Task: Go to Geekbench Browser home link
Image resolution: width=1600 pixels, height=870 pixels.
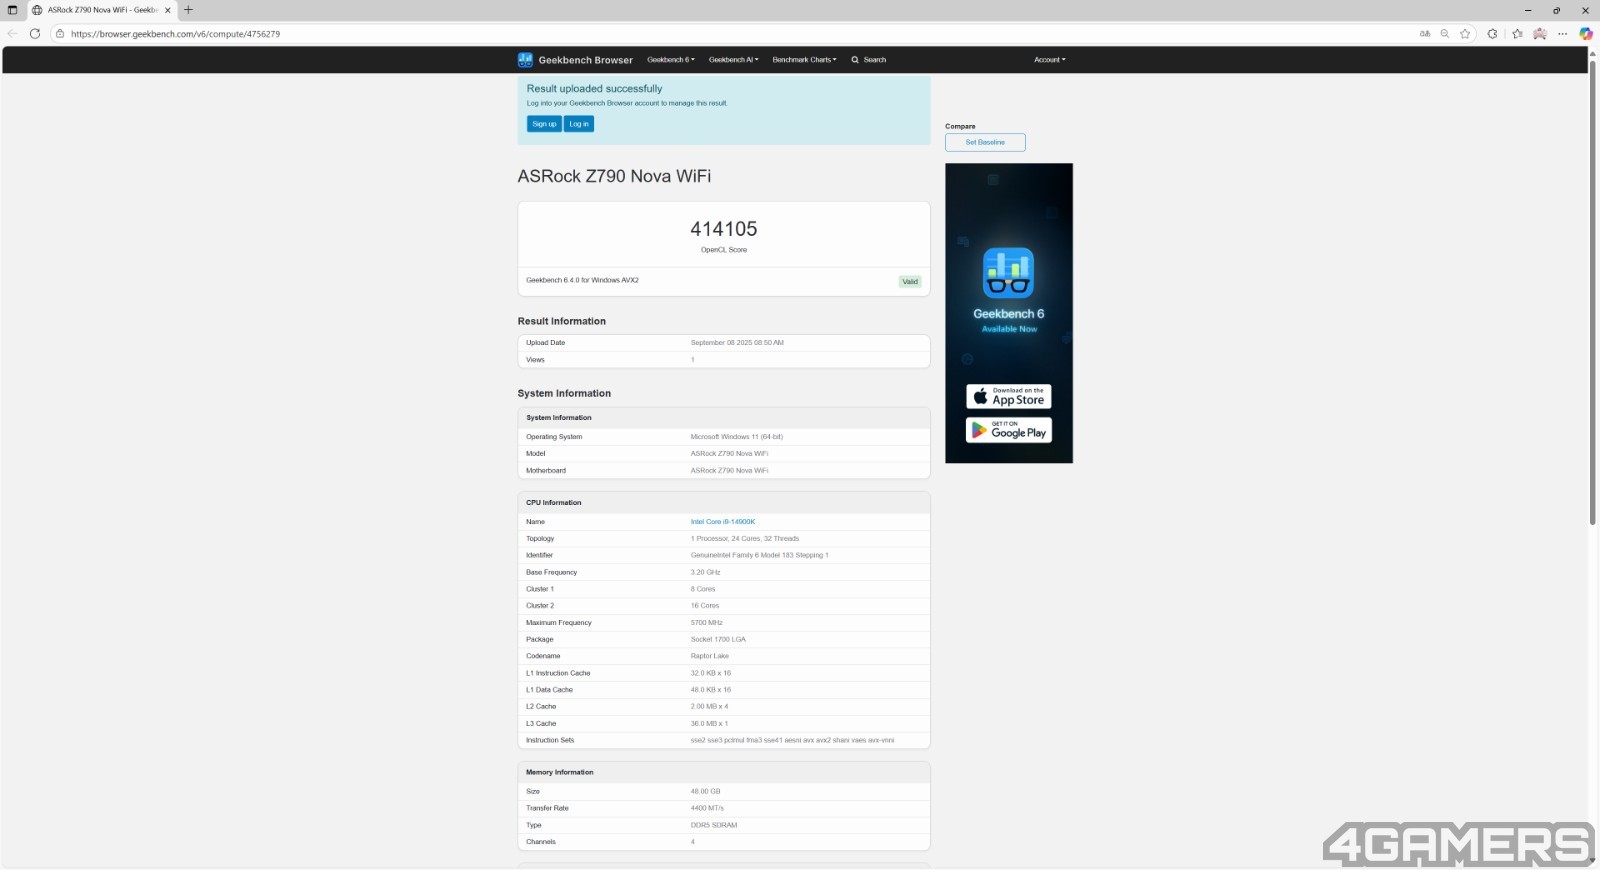Action: click(585, 60)
